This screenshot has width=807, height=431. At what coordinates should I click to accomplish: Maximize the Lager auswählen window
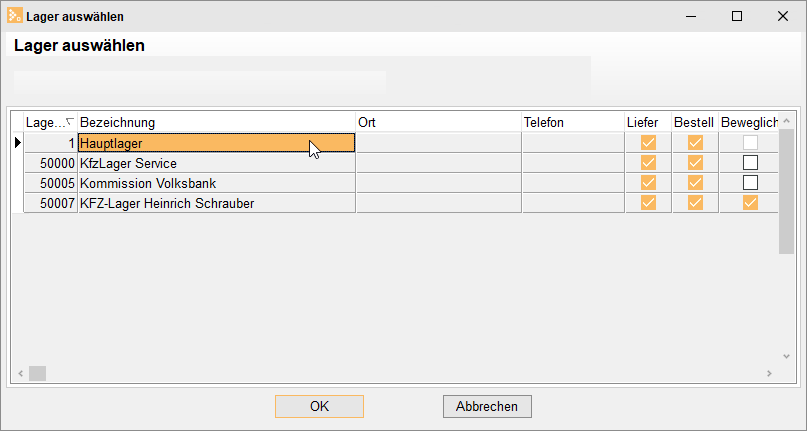pos(737,16)
